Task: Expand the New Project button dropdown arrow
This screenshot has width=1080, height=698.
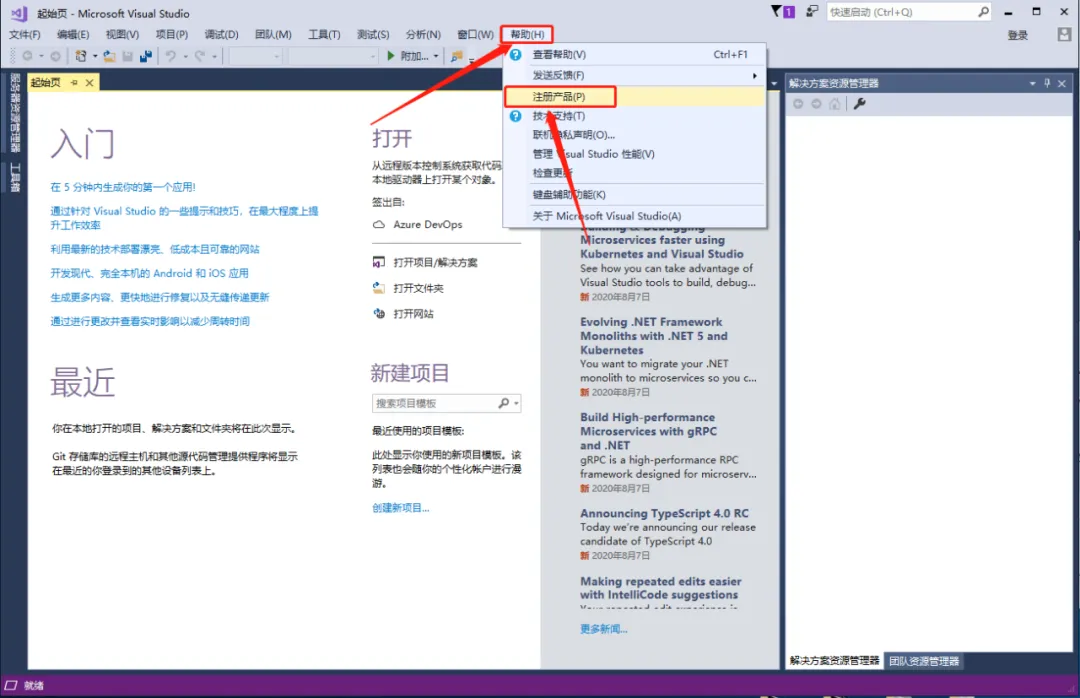Action: pyautogui.click(x=94, y=57)
